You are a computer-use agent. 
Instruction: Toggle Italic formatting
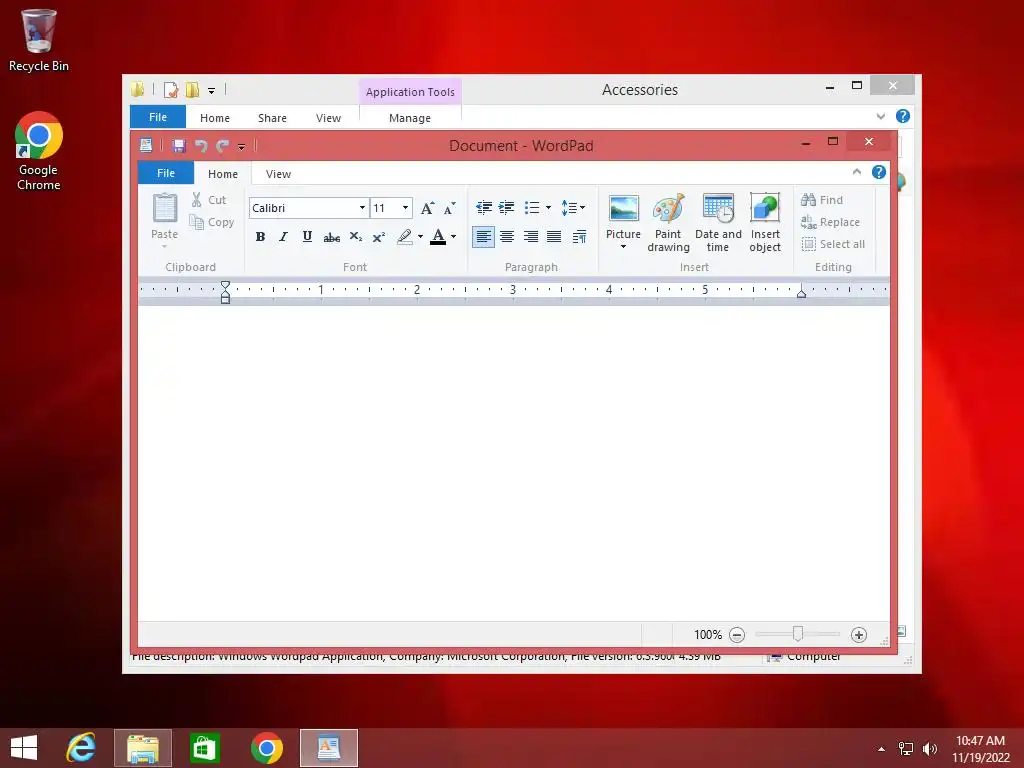283,236
